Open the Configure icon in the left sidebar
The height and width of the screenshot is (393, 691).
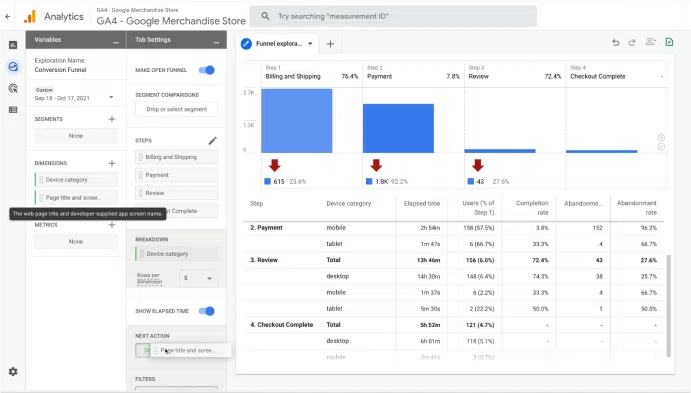13,110
